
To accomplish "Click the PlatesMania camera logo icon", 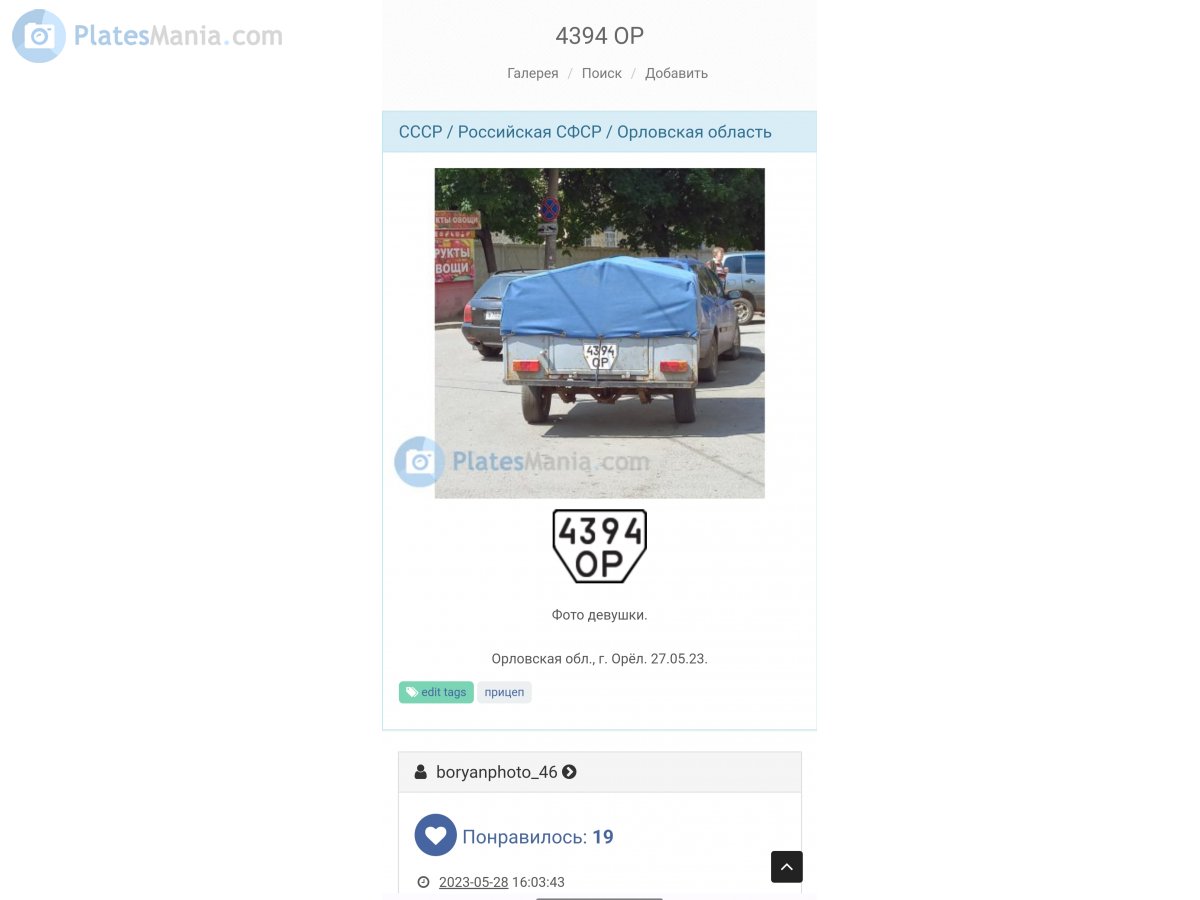I will tap(39, 36).
